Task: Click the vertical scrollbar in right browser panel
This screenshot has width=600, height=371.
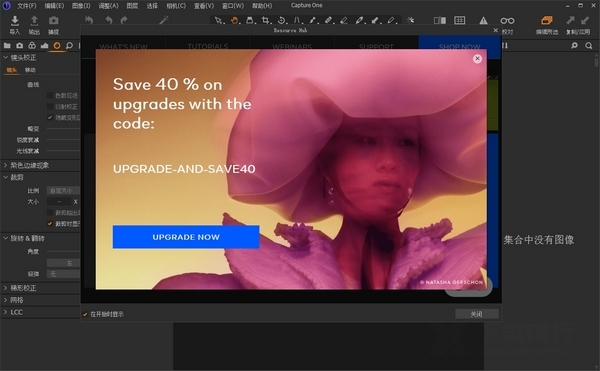Action: coord(596,62)
